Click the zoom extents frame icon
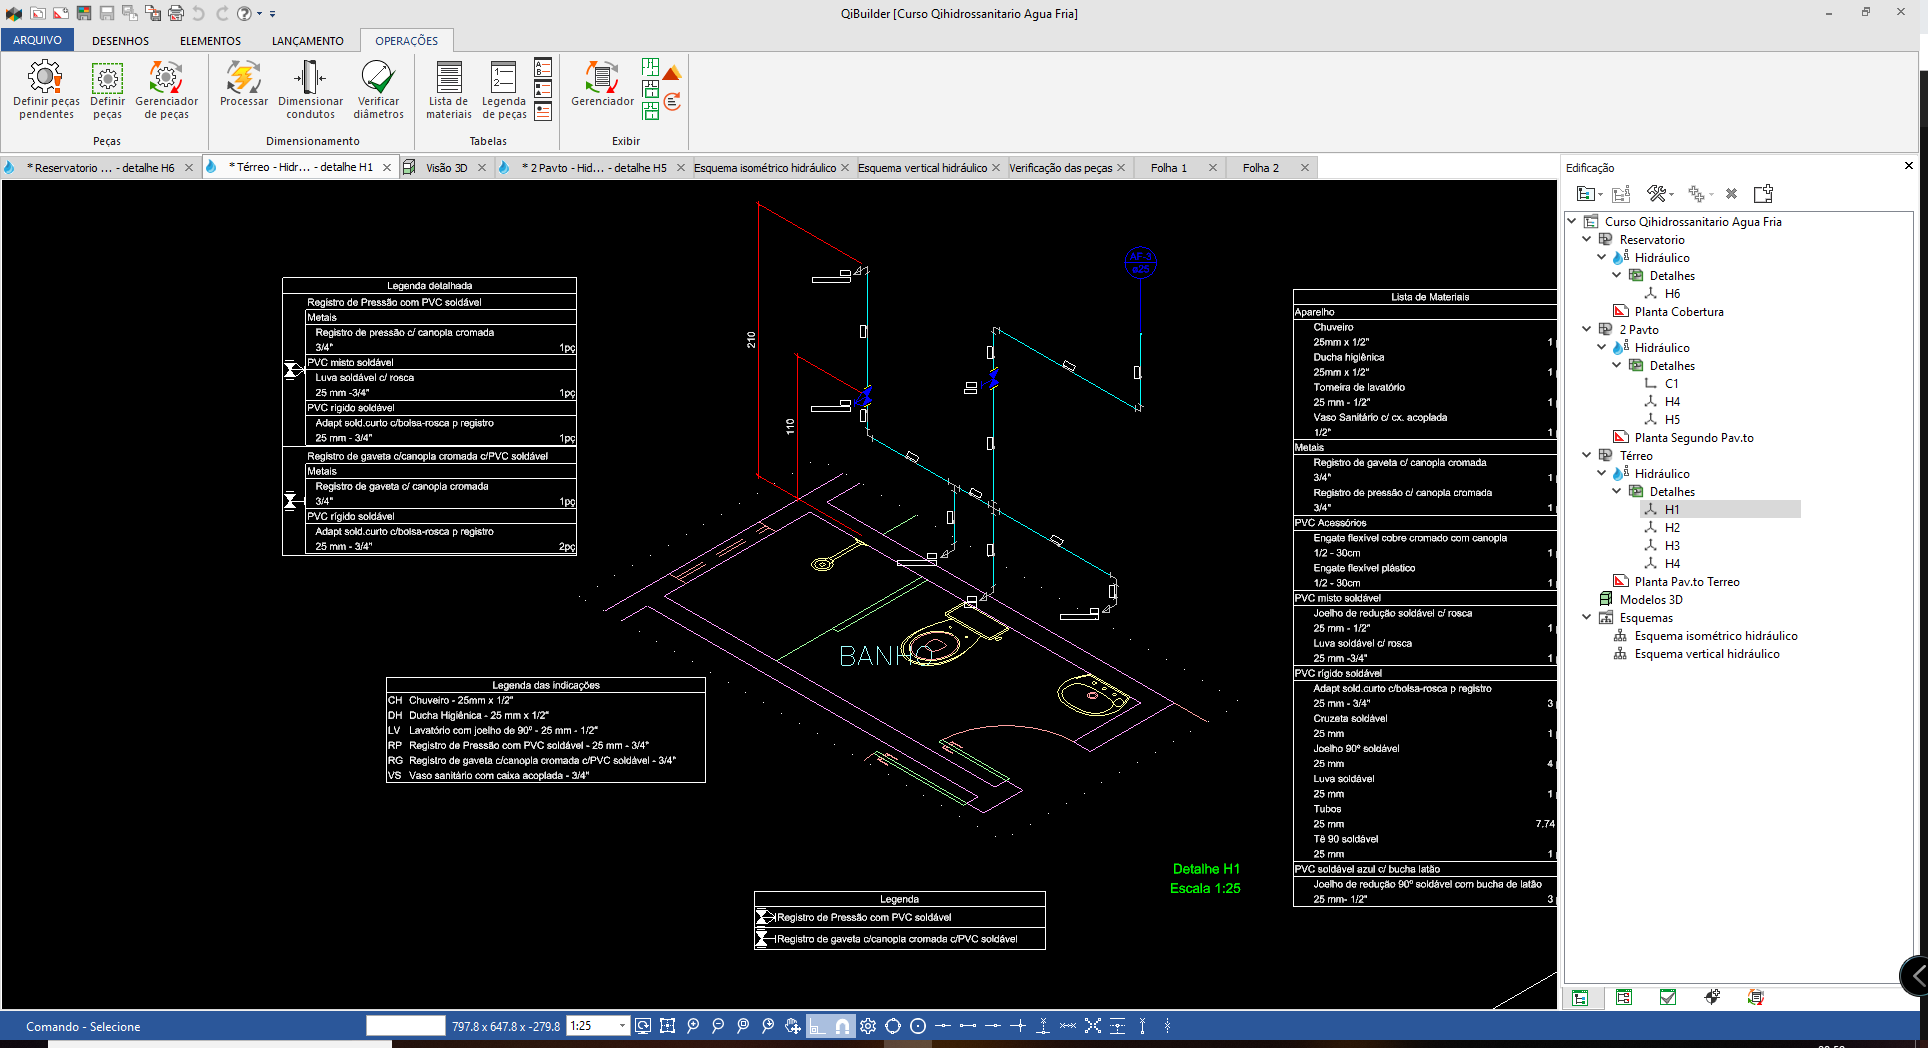This screenshot has width=1928, height=1048. (x=668, y=1025)
